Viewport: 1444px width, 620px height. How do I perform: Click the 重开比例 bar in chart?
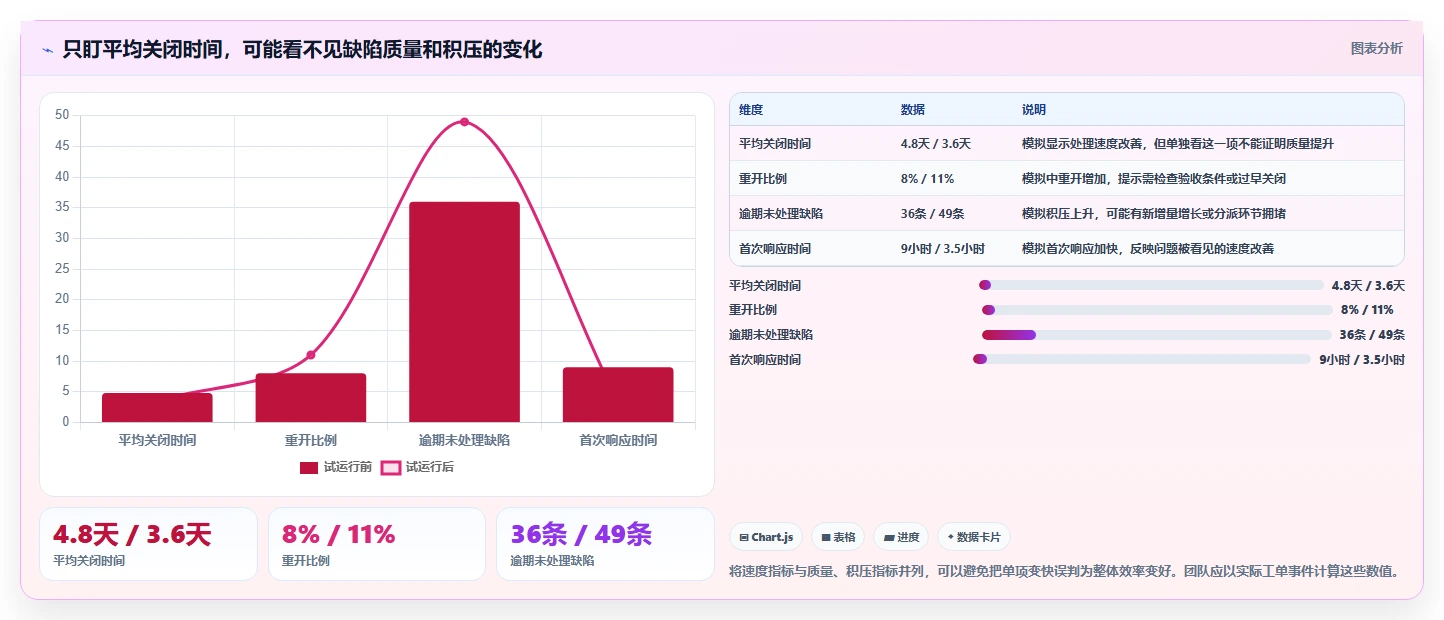coord(311,398)
